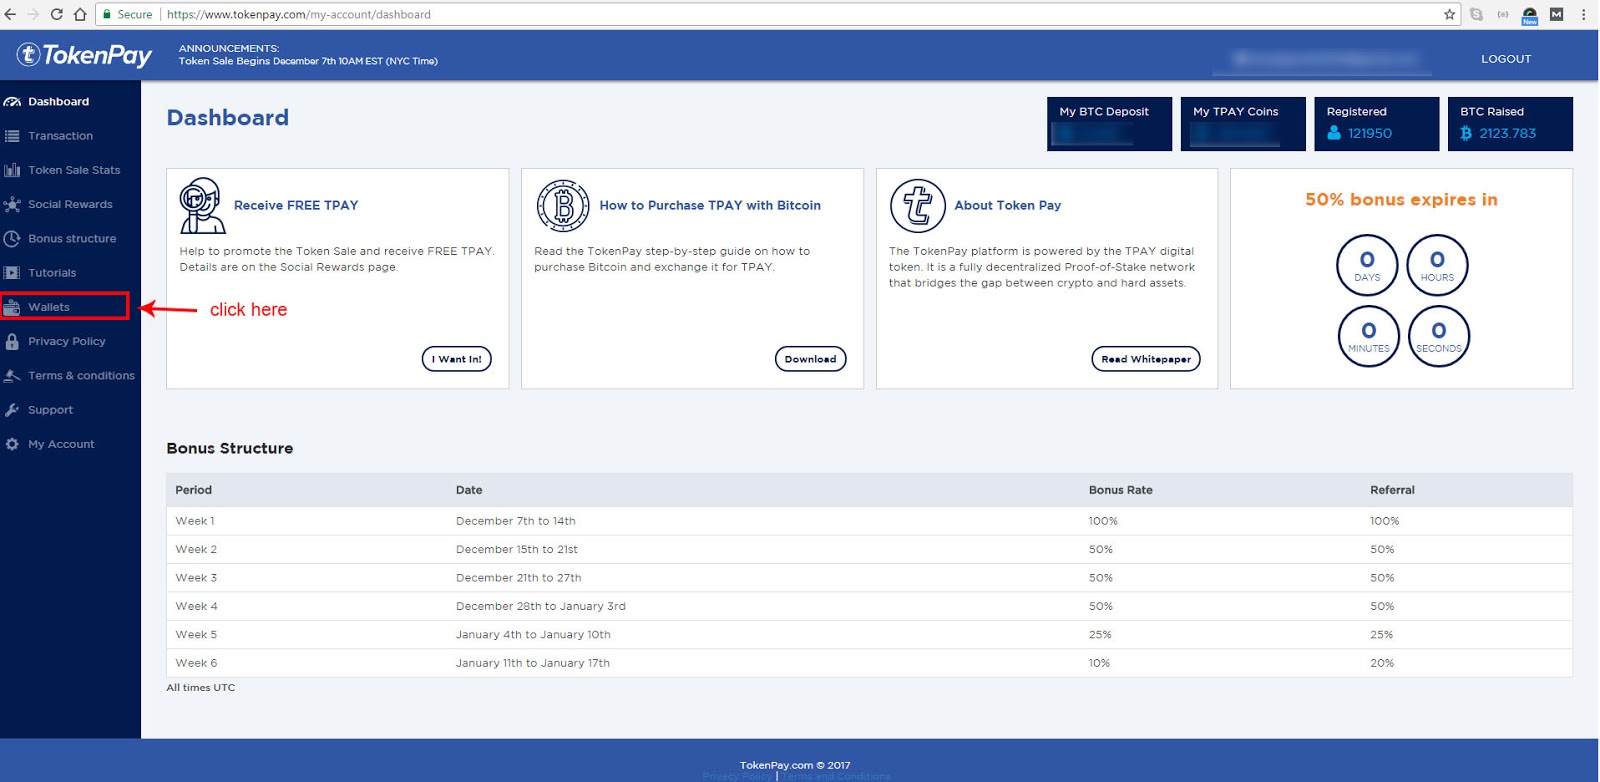1600x782 pixels.
Task: Open Terms & conditions from sidebar
Action: tap(81, 376)
